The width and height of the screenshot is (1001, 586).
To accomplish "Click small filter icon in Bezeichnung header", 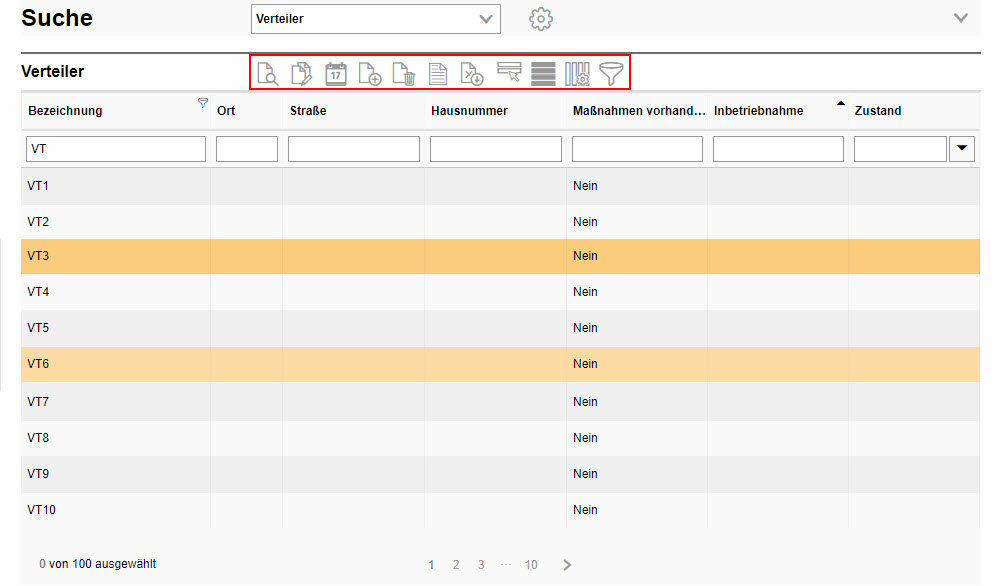I will (203, 103).
